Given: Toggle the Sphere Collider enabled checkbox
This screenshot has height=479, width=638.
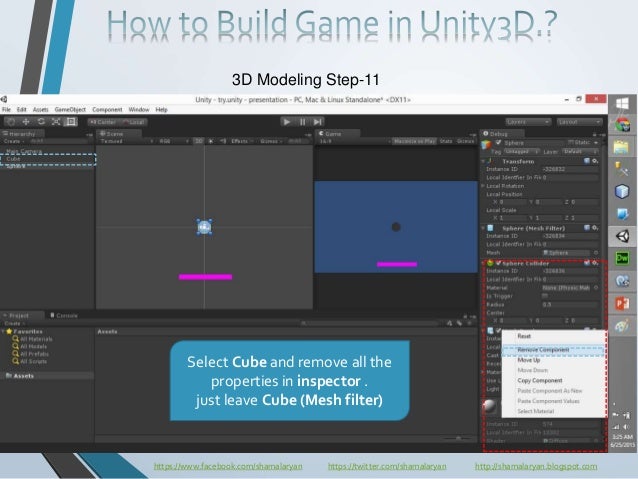Looking at the screenshot, I should point(498,263).
